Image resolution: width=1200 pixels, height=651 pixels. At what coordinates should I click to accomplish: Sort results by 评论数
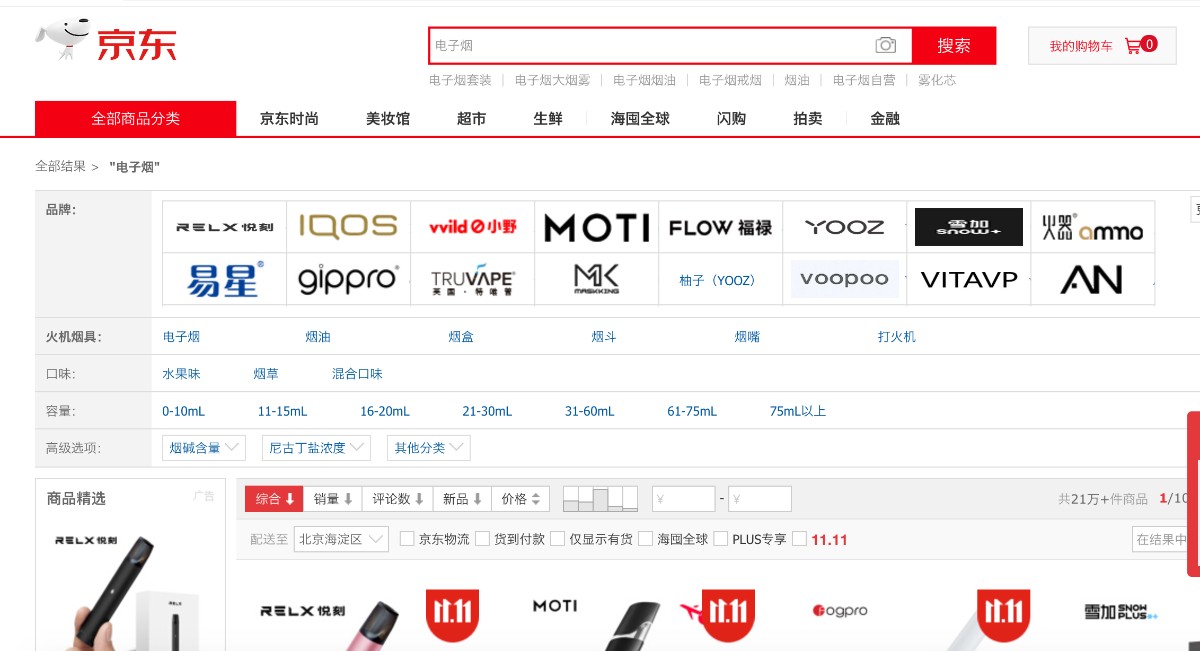(398, 498)
